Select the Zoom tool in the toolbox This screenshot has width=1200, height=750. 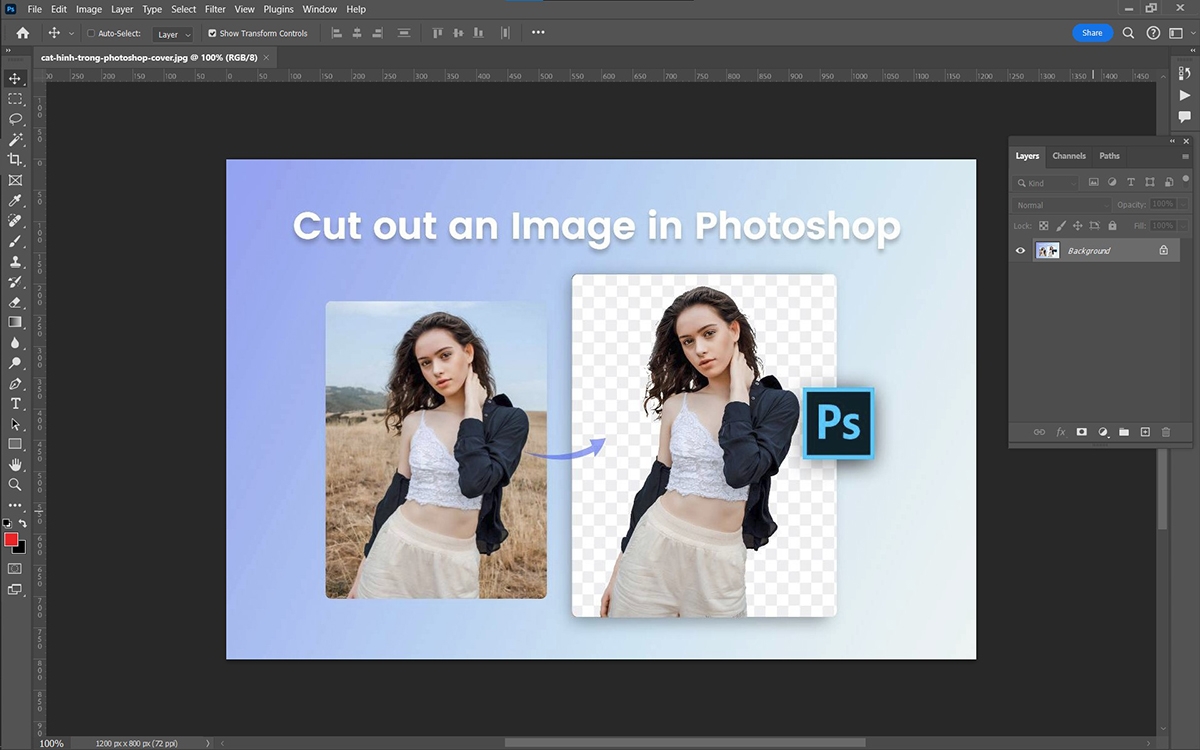(x=15, y=485)
